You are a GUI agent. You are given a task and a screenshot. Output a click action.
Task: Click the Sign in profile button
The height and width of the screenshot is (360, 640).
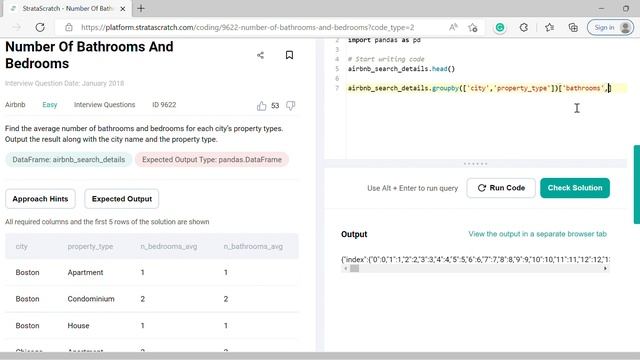point(610,27)
